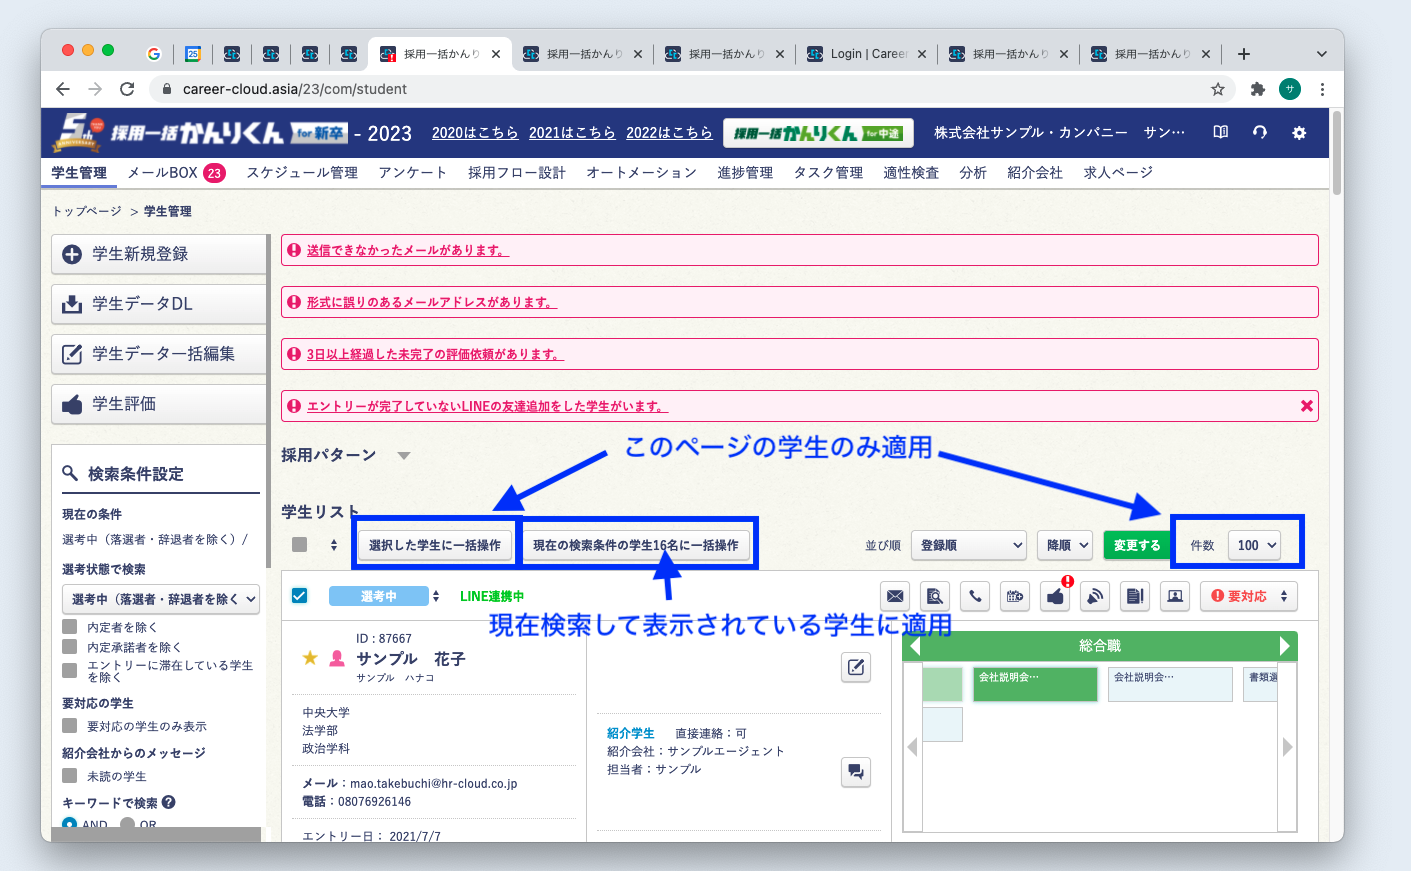1411x871 pixels.
Task: Open the thumbs-up evaluation icon with alert
Action: point(1055,596)
